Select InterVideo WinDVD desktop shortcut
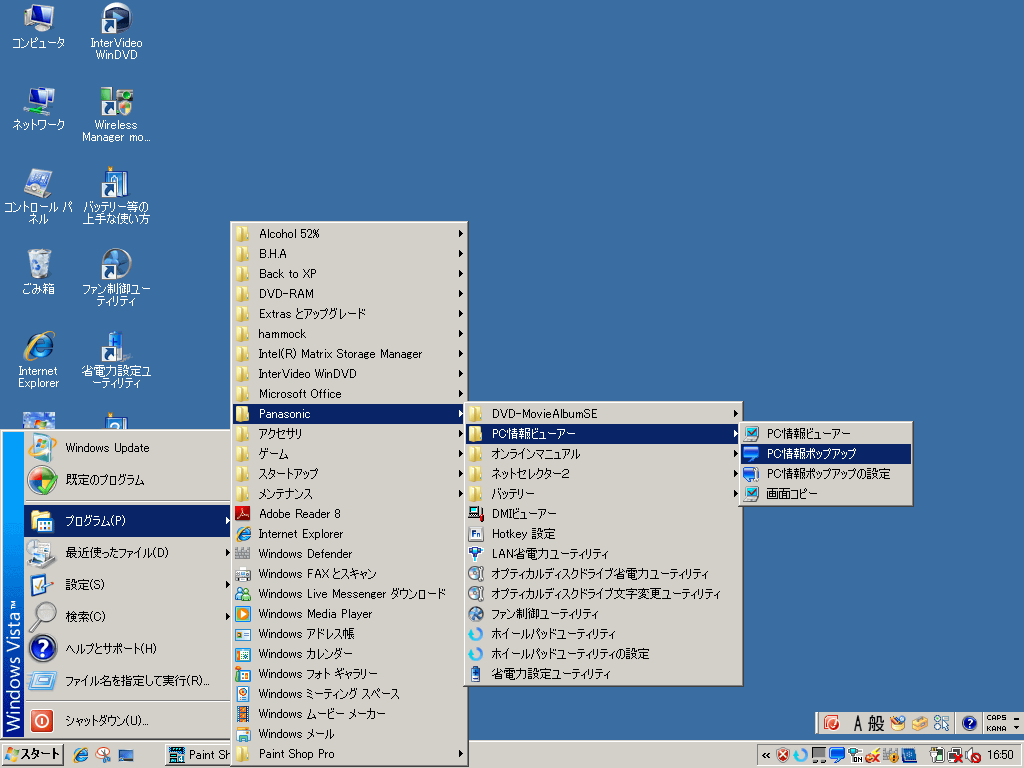This screenshot has width=1024, height=768. click(x=116, y=31)
